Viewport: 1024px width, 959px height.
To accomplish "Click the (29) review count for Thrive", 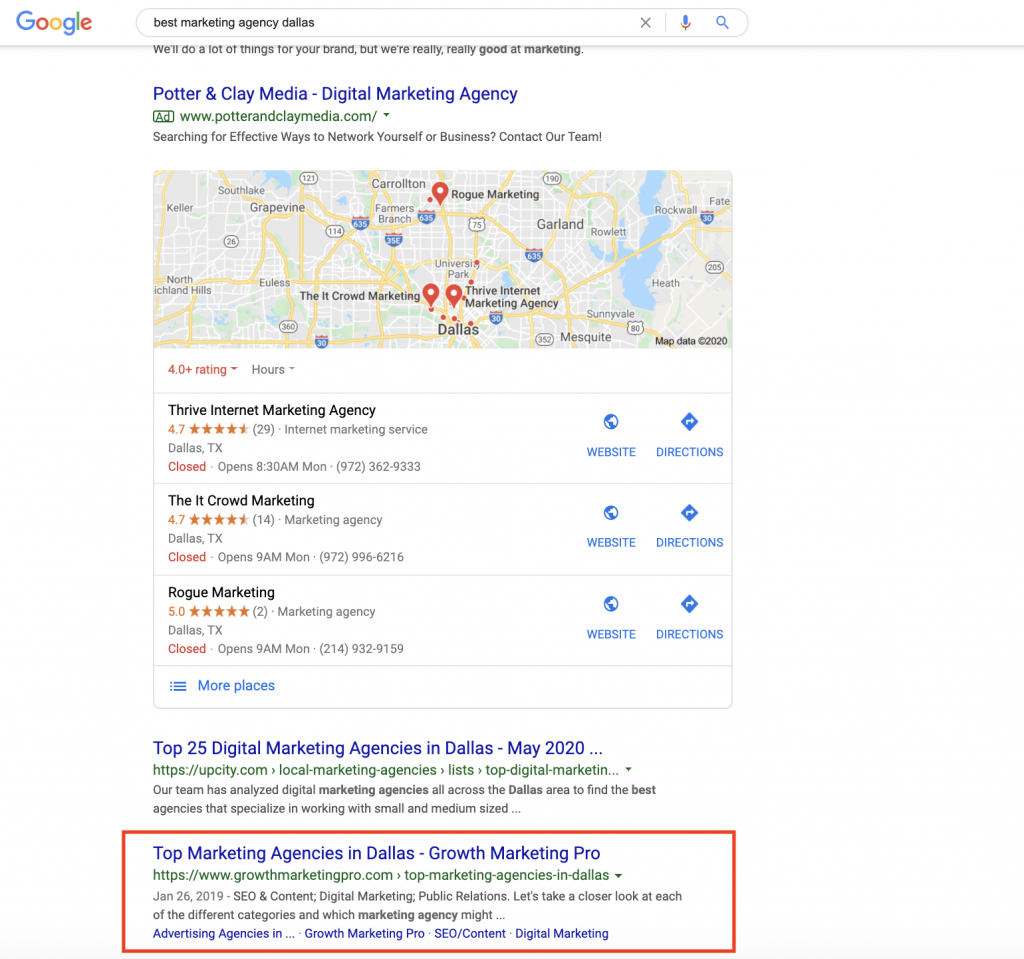I will tap(263, 430).
